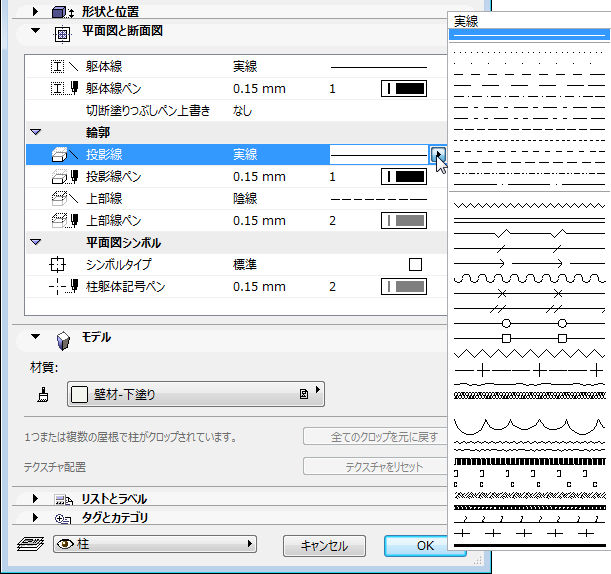Click the OK button
Viewport: 611px width, 574px height.
point(425,546)
